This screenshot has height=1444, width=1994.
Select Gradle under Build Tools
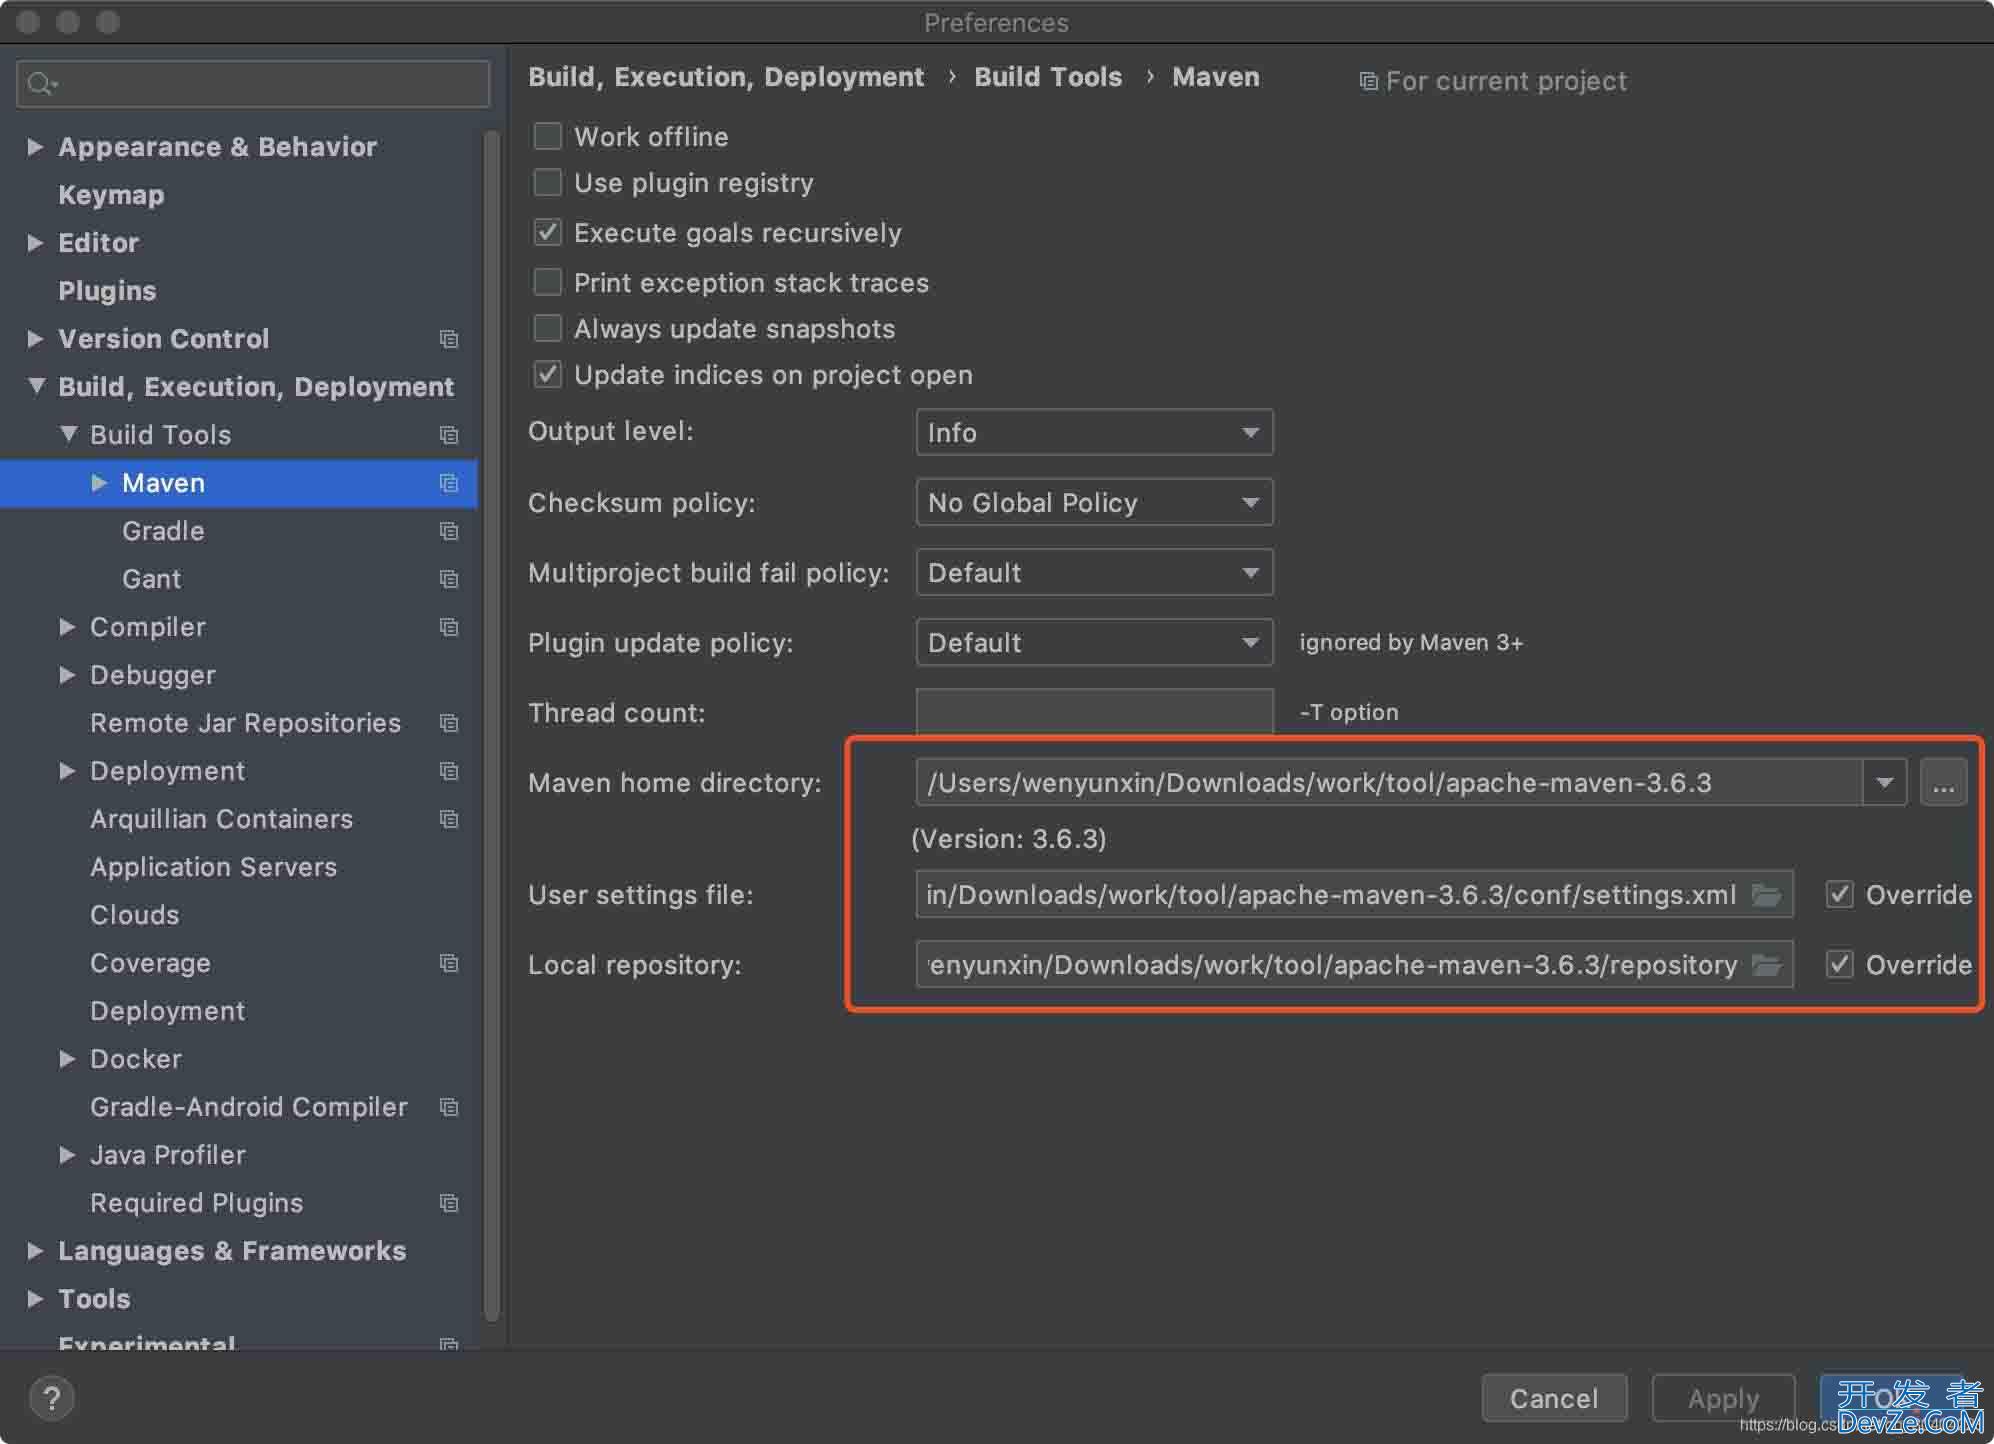click(x=163, y=531)
